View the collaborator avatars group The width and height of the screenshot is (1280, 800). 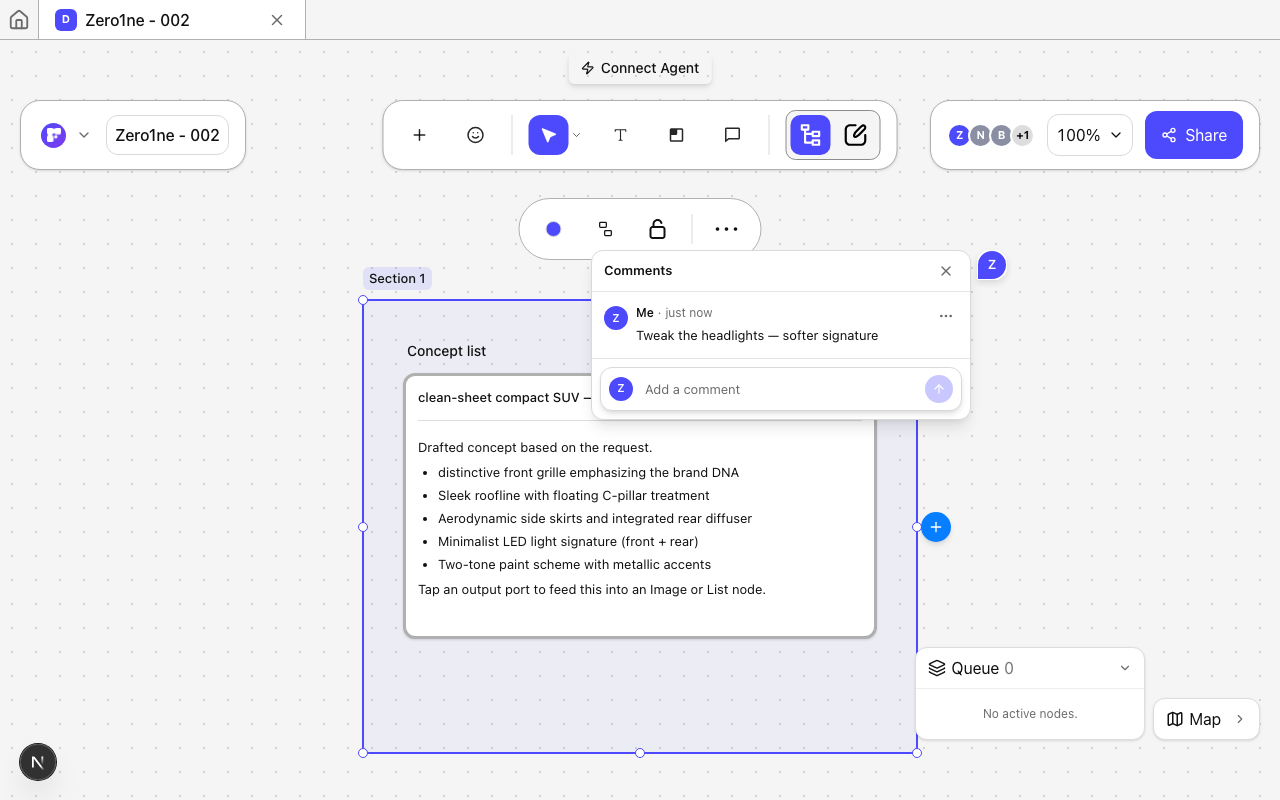point(991,135)
